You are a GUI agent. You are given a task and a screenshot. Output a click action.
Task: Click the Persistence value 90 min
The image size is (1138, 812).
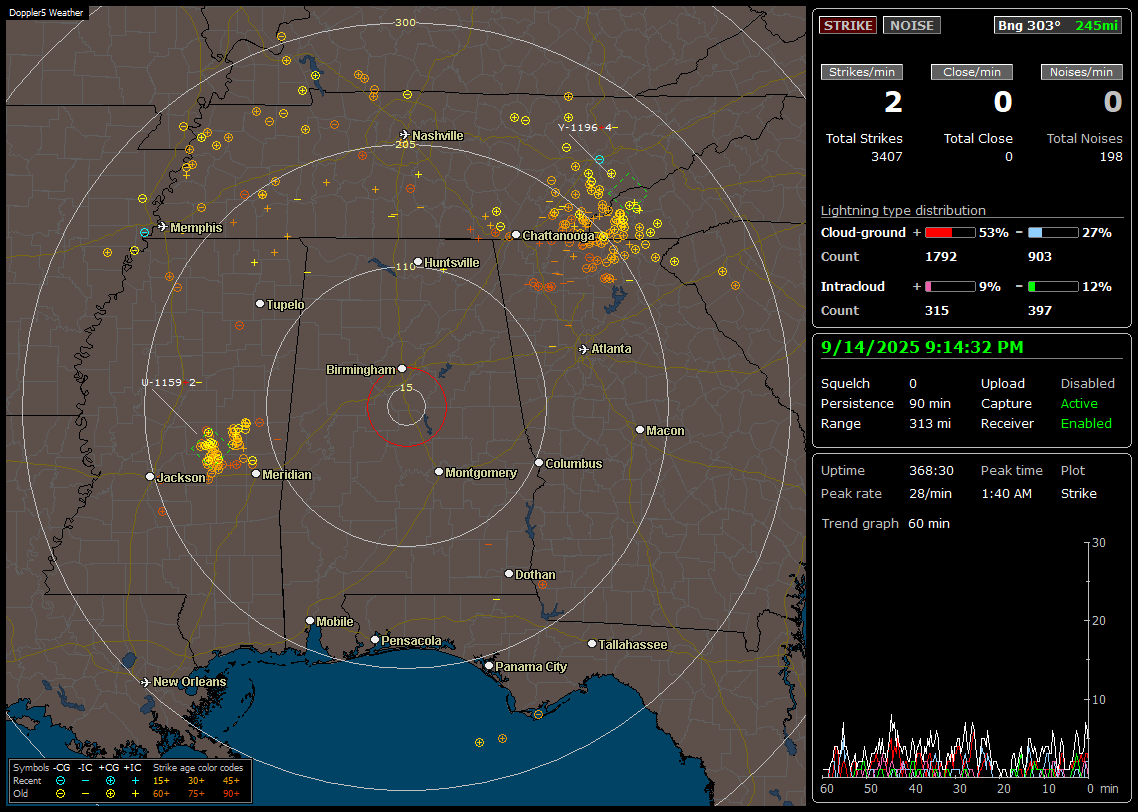pos(930,403)
